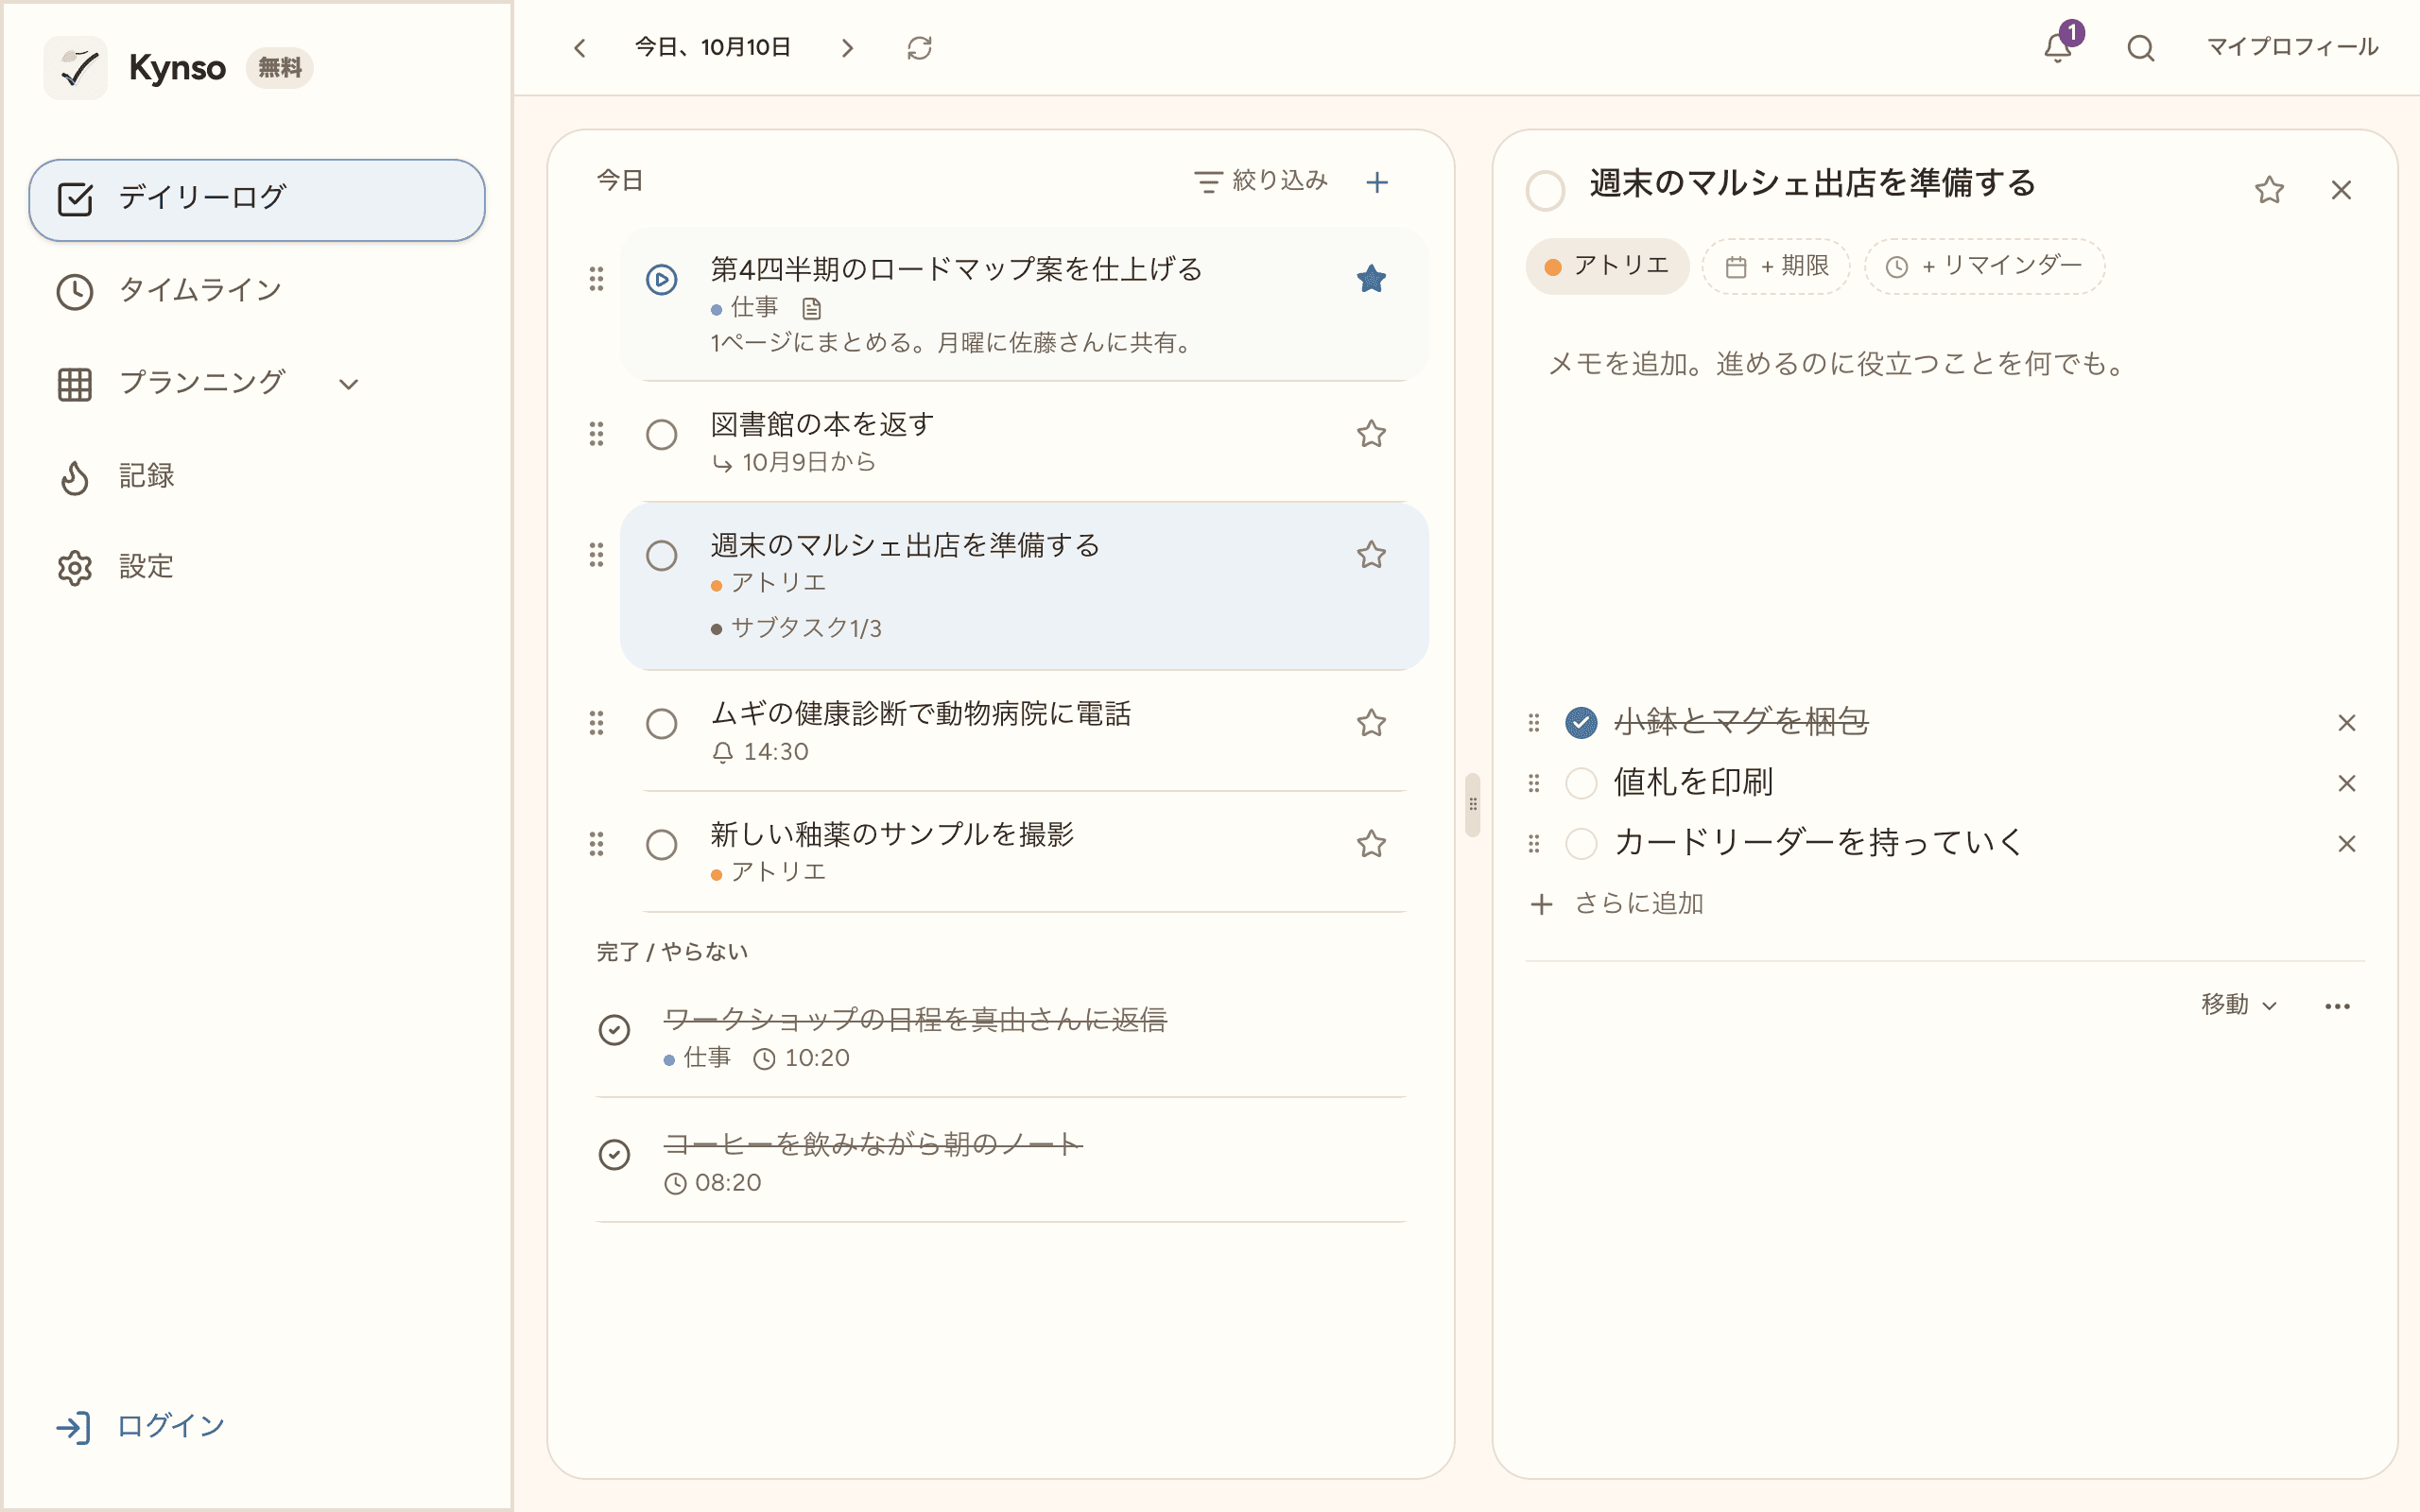Open 絞り込み filter
The width and height of the screenshot is (2420, 1512).
(x=1261, y=181)
